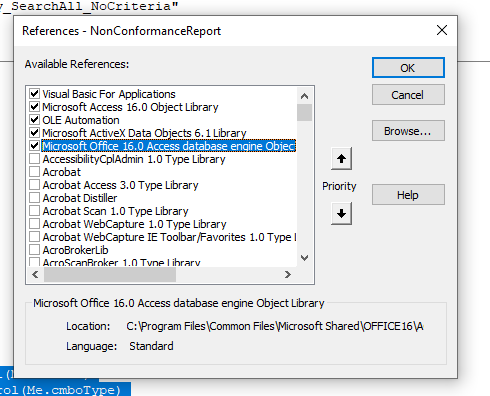490x396 pixels.
Task: Click the vertical scrollbar thumb
Action: 304,113
